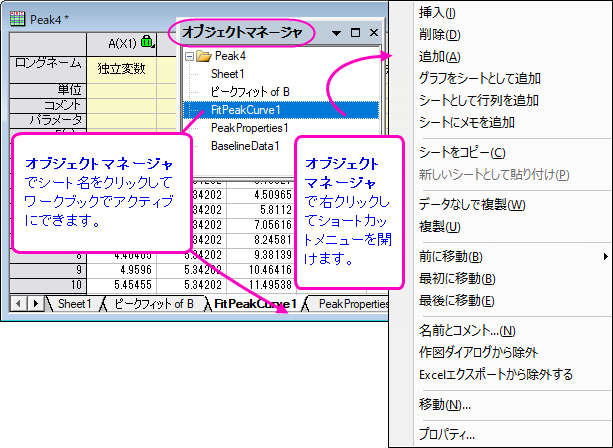Switch to the Sheet1 worksheet tab
This screenshot has width=613, height=448.
(74, 304)
